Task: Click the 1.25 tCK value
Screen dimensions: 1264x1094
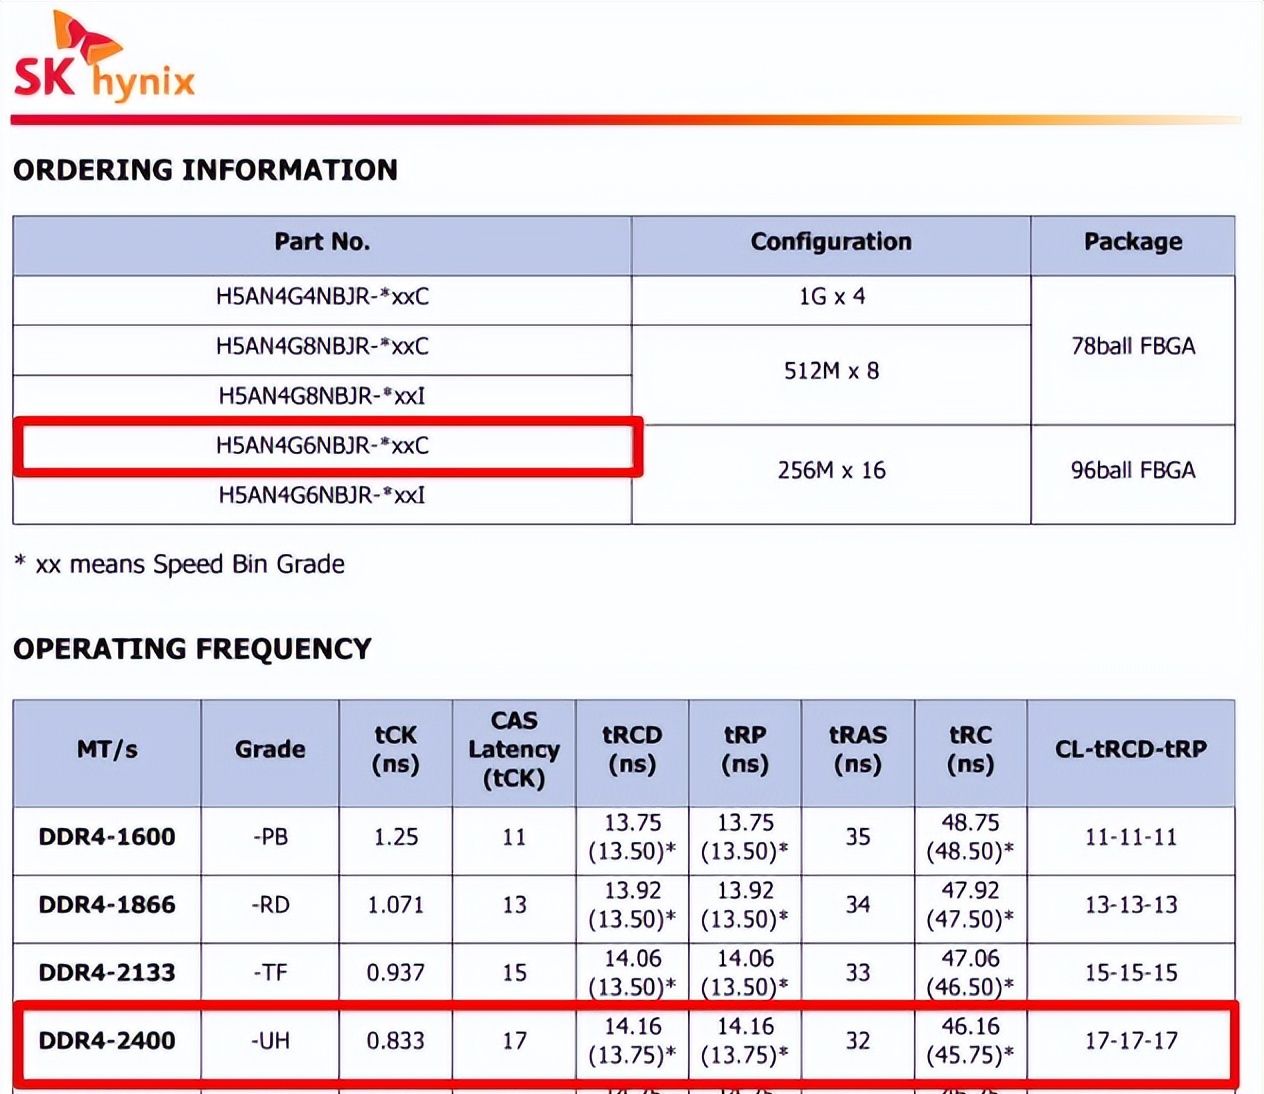Action: tap(396, 838)
